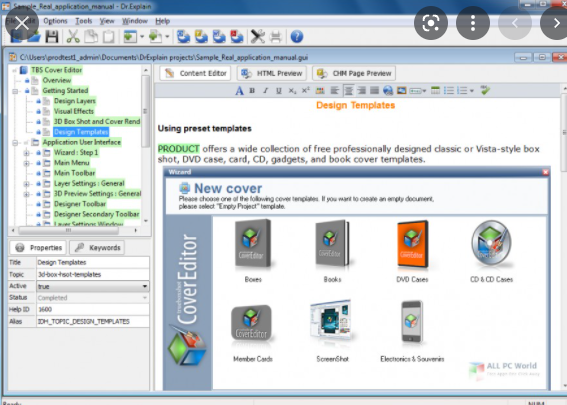This screenshot has height=405, width=567.
Task: Insert hyperlink using the globe icon
Action: point(388,90)
